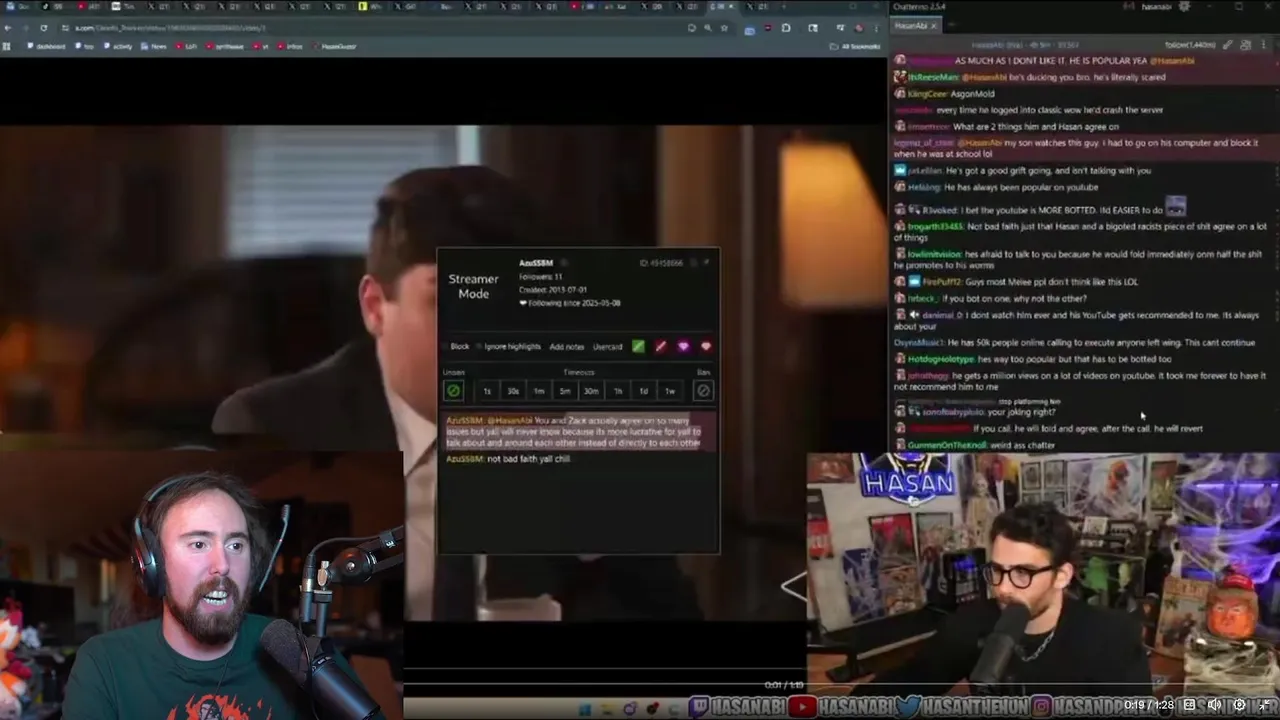Select the 1d timeout button

pos(644,391)
